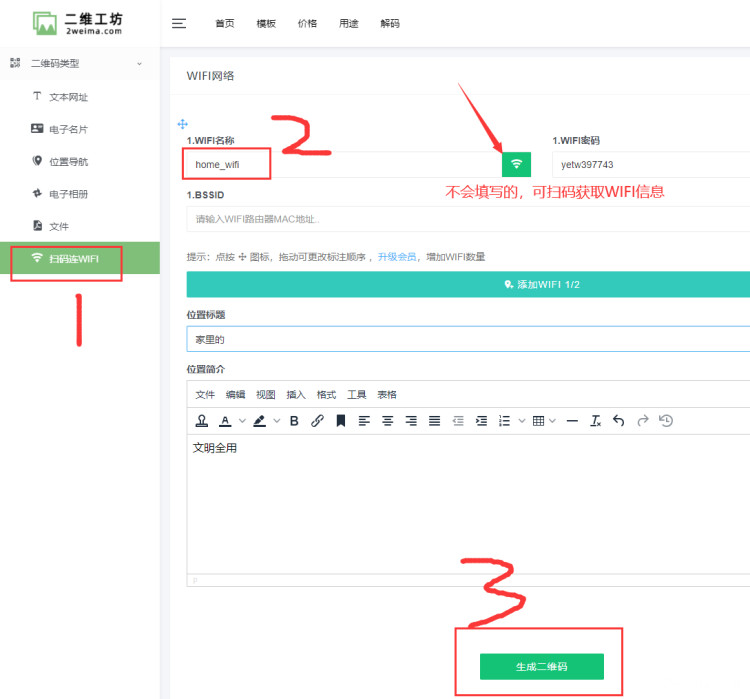Viewport: 750px width, 699px height.
Task: Open the 模板 top navigation item
Action: (266, 24)
